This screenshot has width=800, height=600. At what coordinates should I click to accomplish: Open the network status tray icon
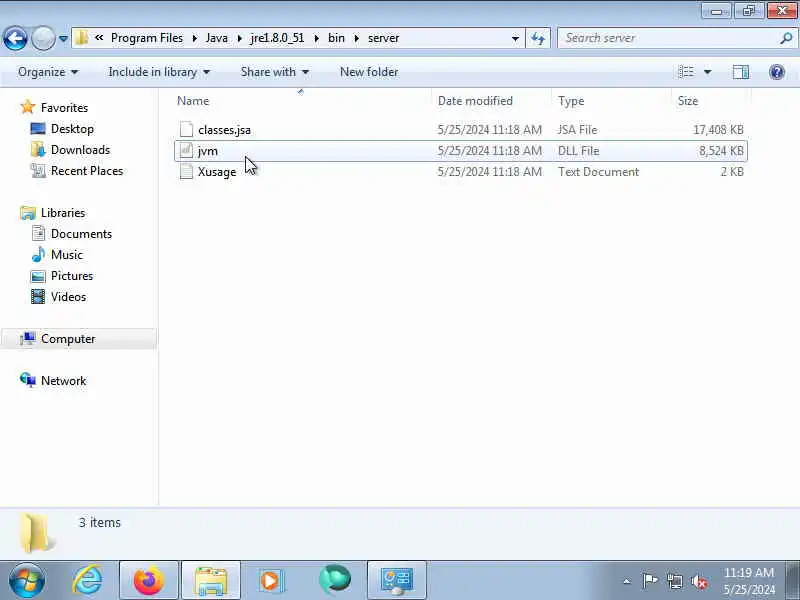pos(674,581)
